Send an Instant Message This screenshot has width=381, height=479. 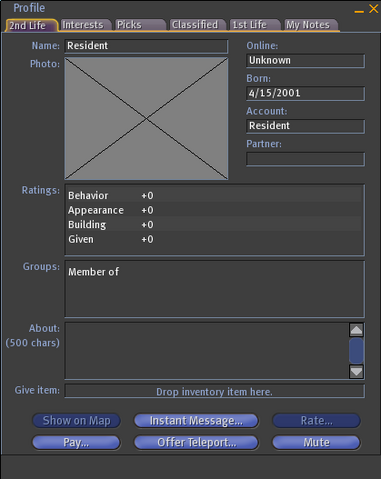coord(196,421)
